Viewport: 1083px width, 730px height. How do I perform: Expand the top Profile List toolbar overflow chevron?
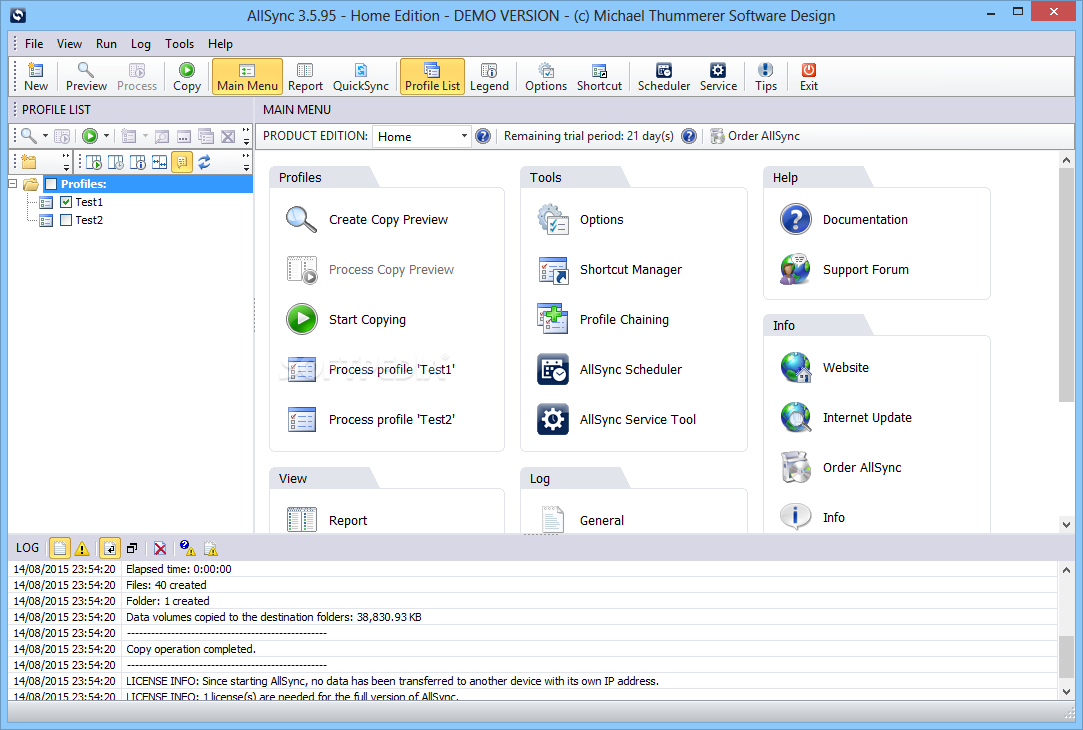coord(246,136)
